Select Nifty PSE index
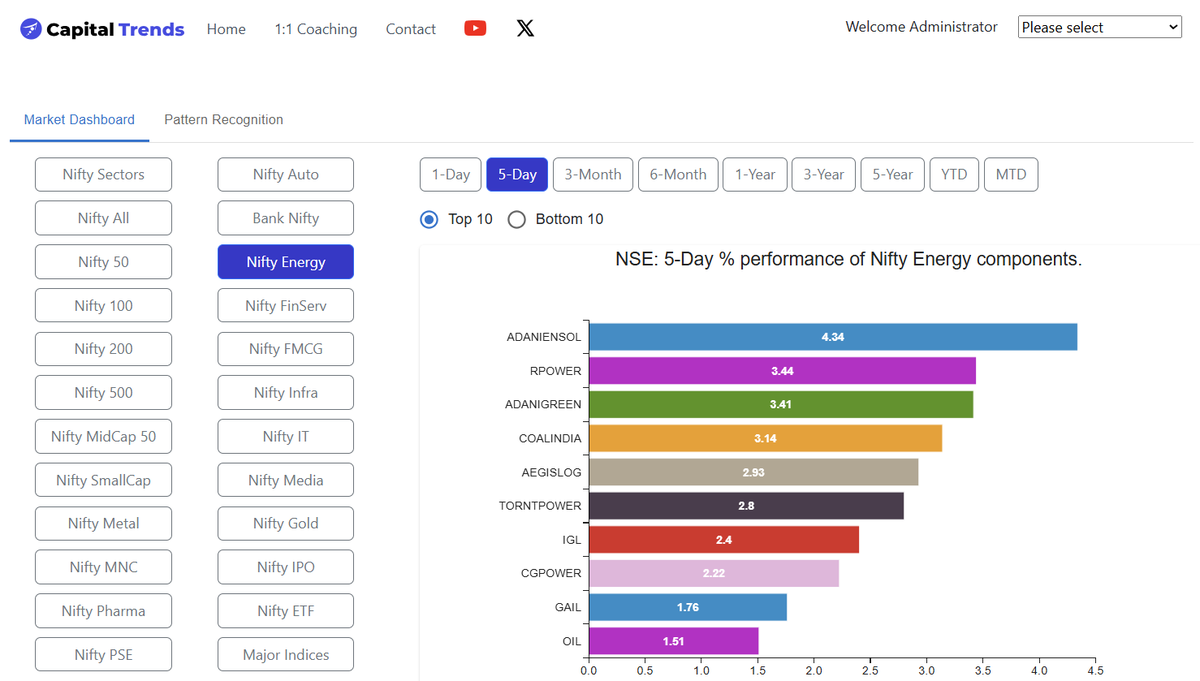This screenshot has height=681, width=1200. pyautogui.click(x=103, y=655)
